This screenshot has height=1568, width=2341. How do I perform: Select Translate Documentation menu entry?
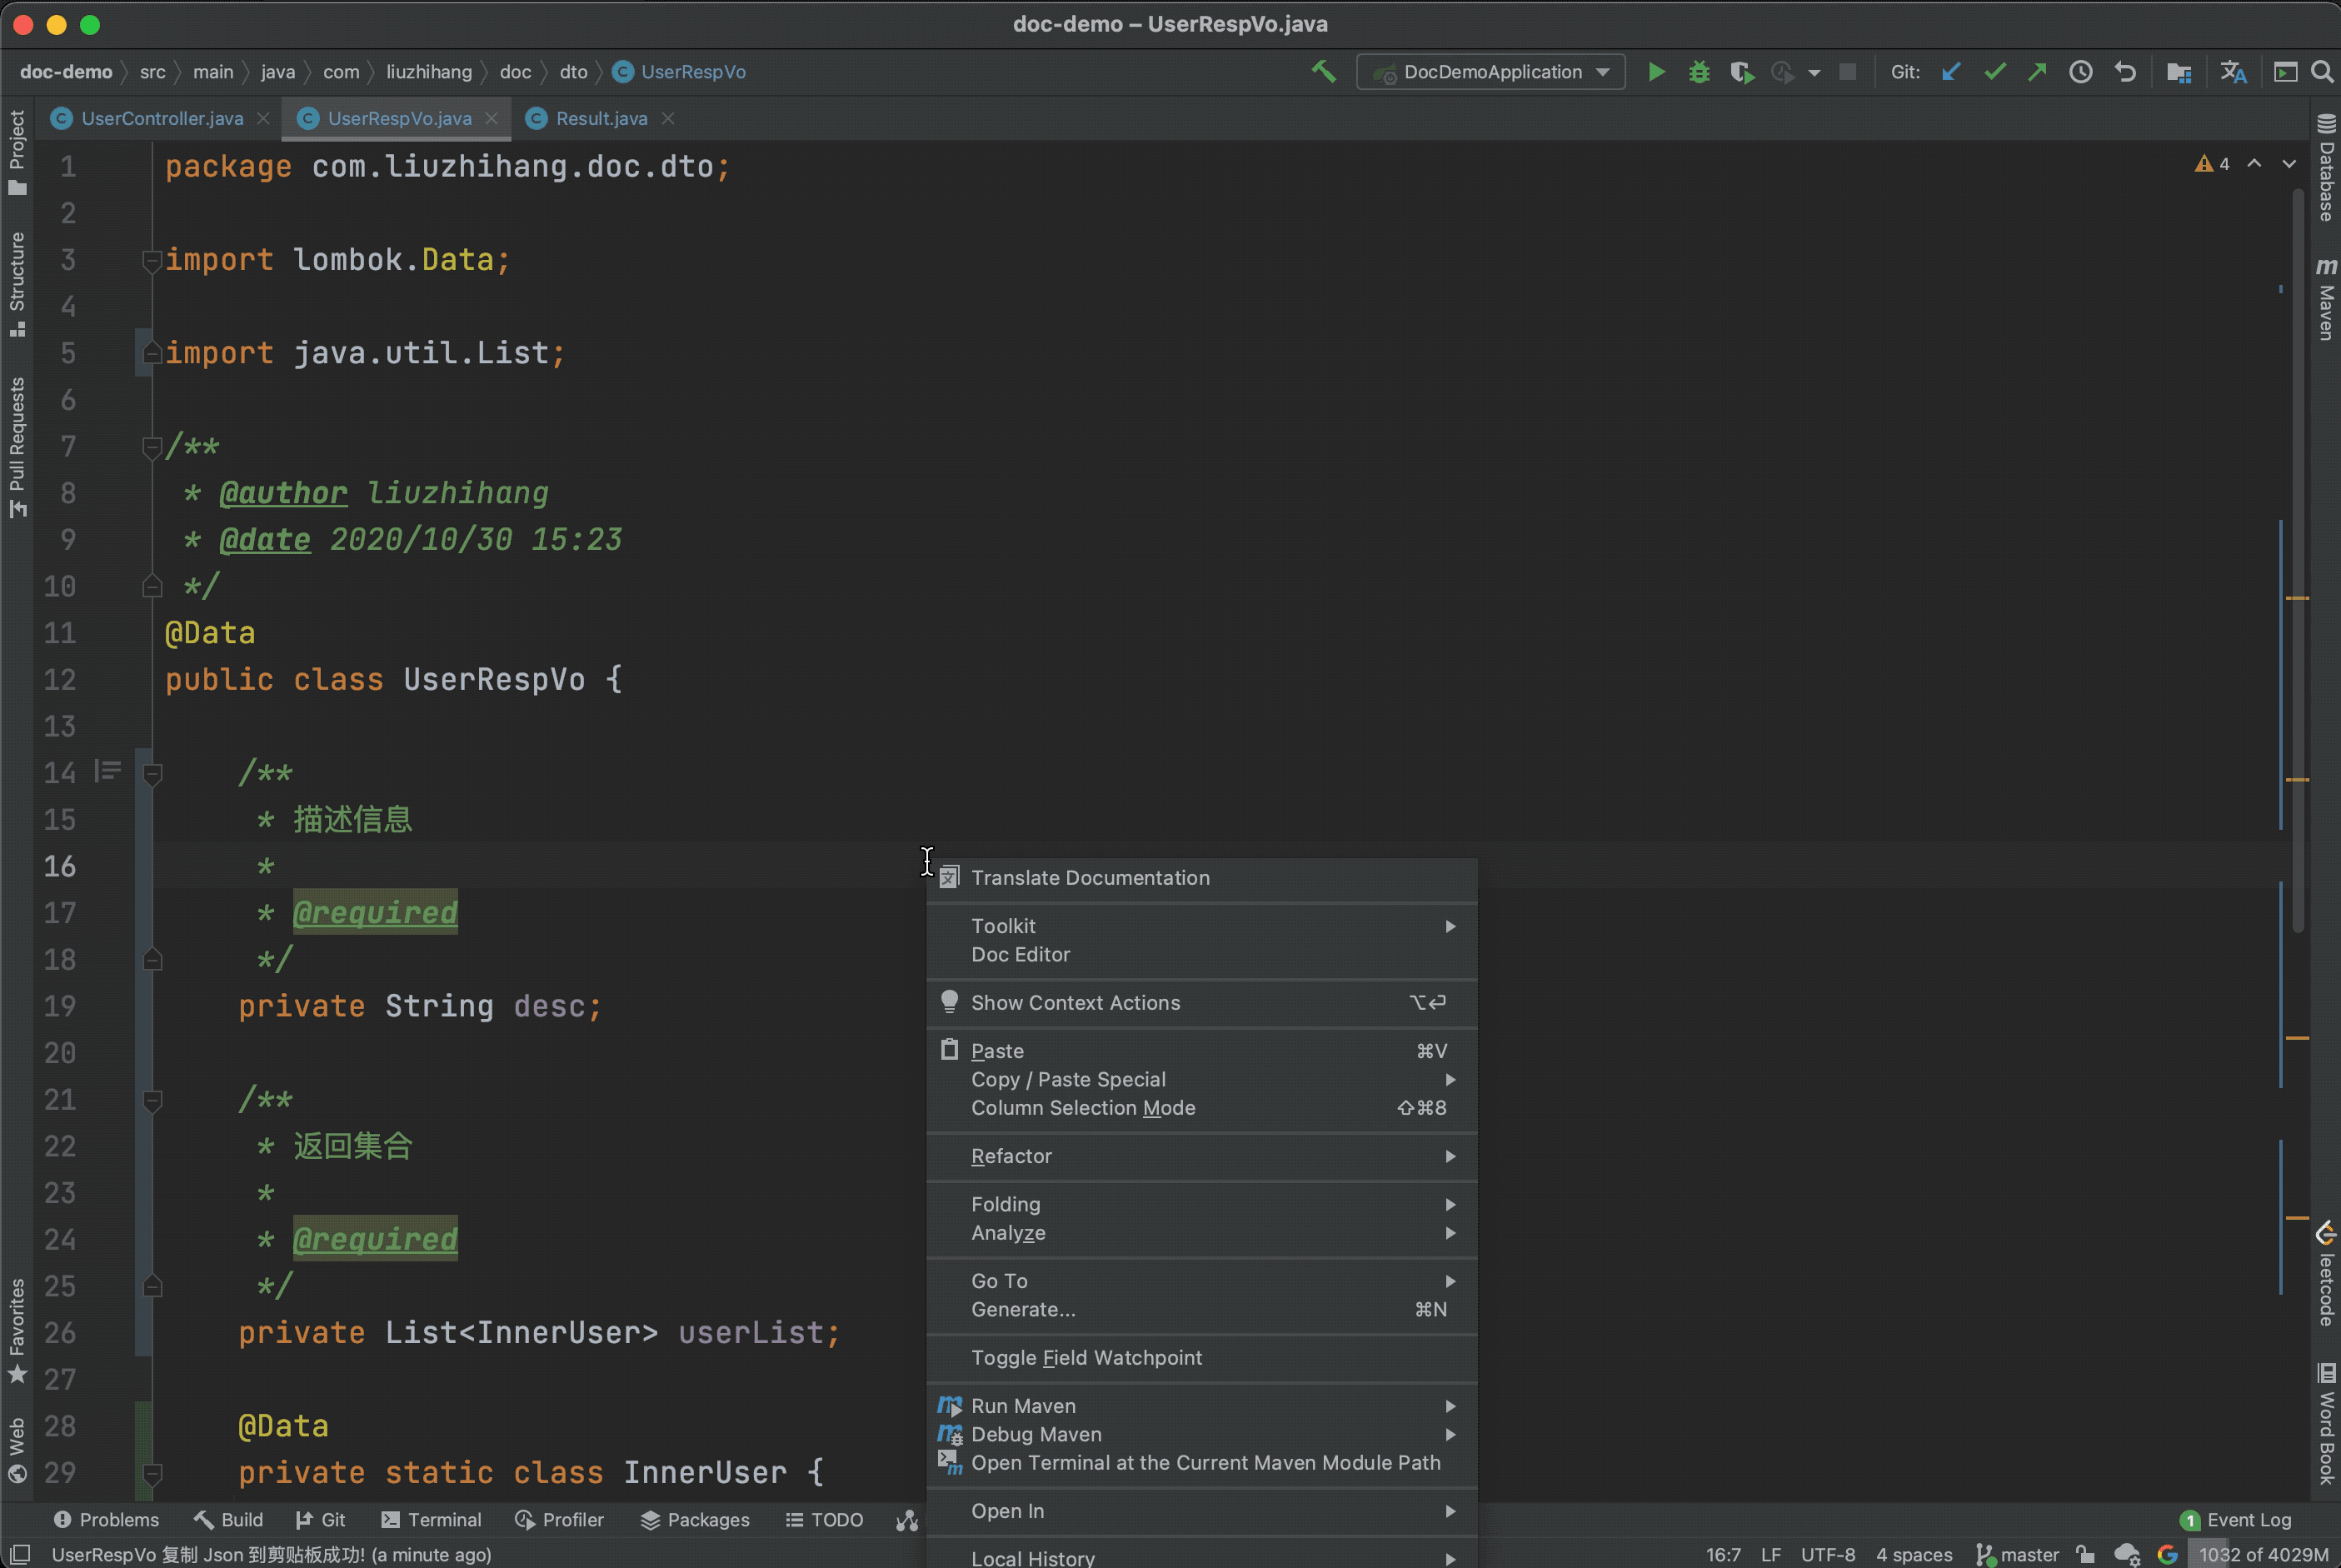point(1090,878)
